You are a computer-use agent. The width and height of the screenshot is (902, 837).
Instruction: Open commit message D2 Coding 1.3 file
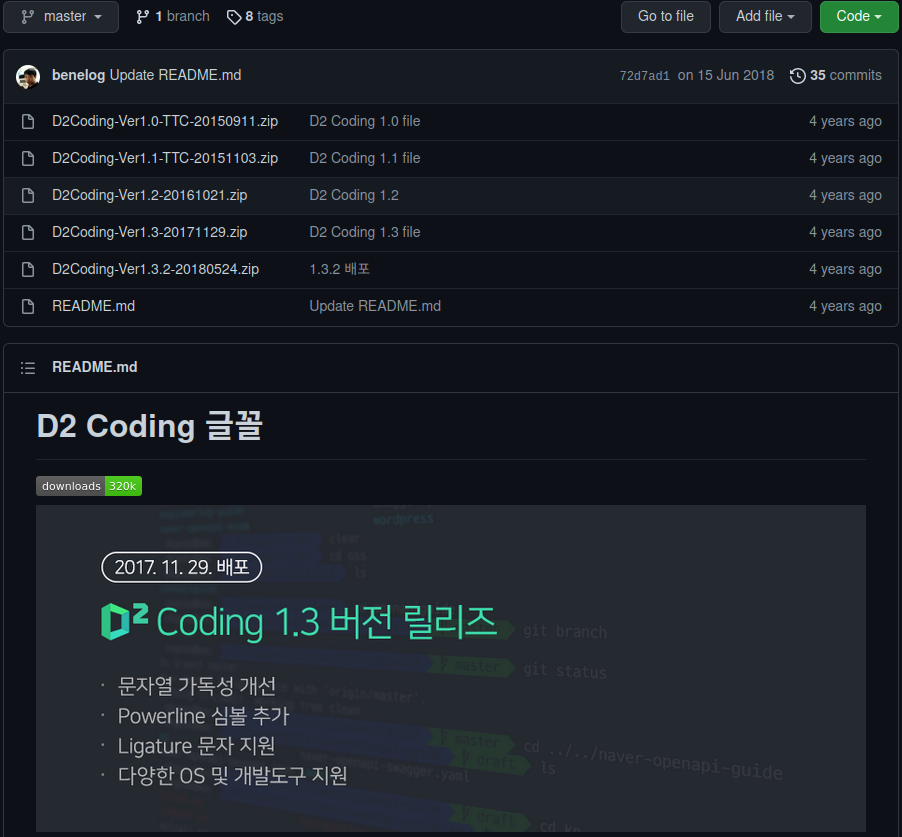click(x=365, y=232)
